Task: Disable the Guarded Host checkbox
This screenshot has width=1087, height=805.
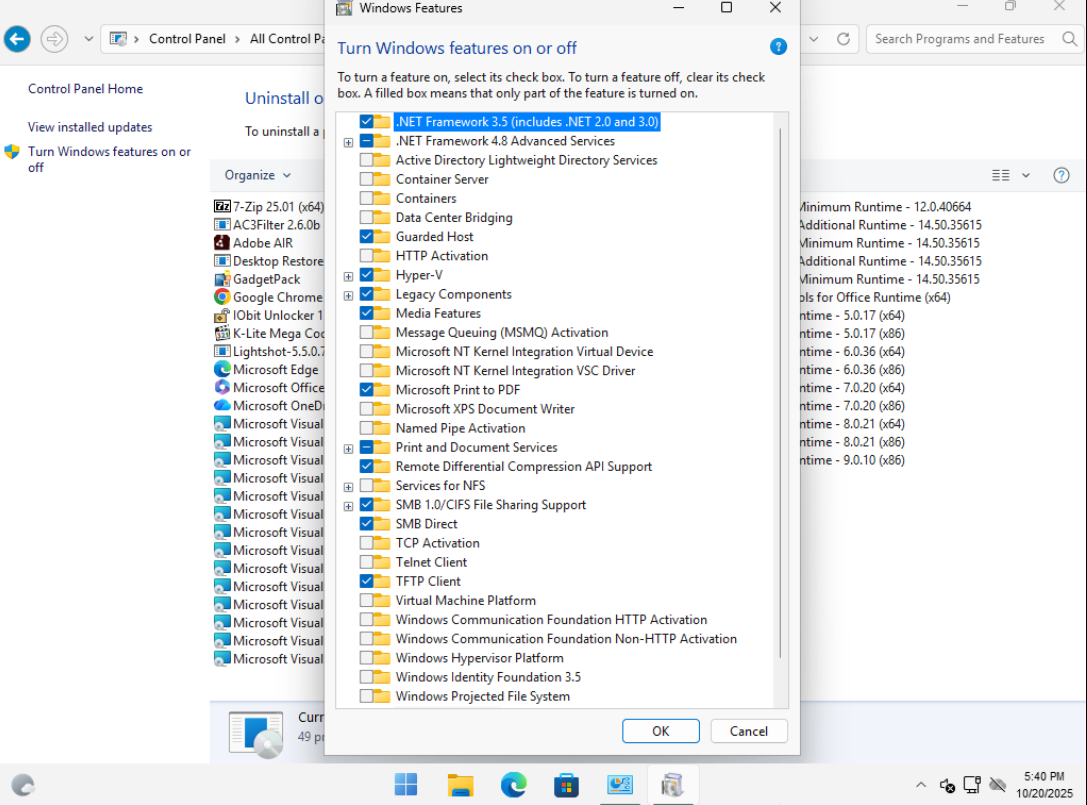Action: click(x=366, y=236)
